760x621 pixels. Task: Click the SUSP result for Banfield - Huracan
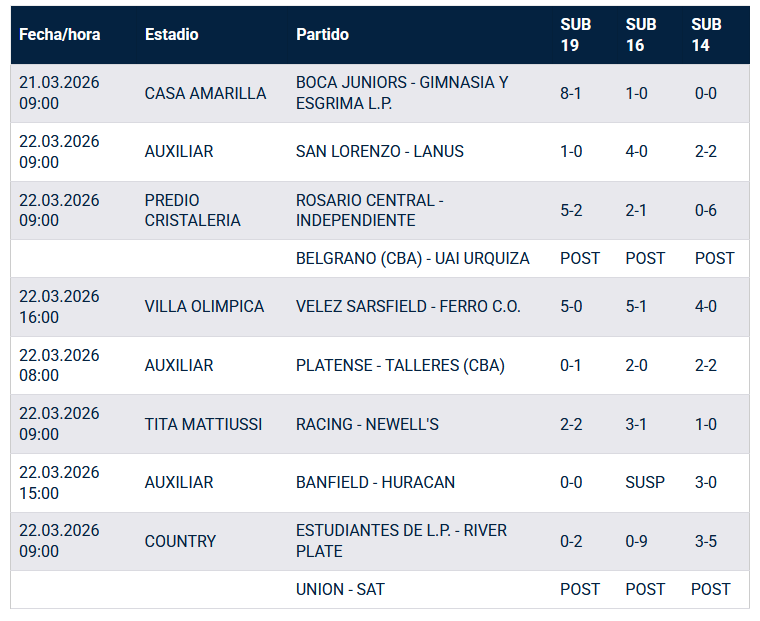click(645, 482)
